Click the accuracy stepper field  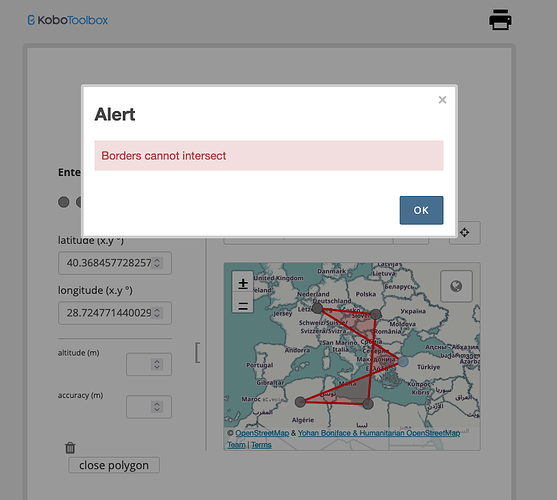[149, 407]
